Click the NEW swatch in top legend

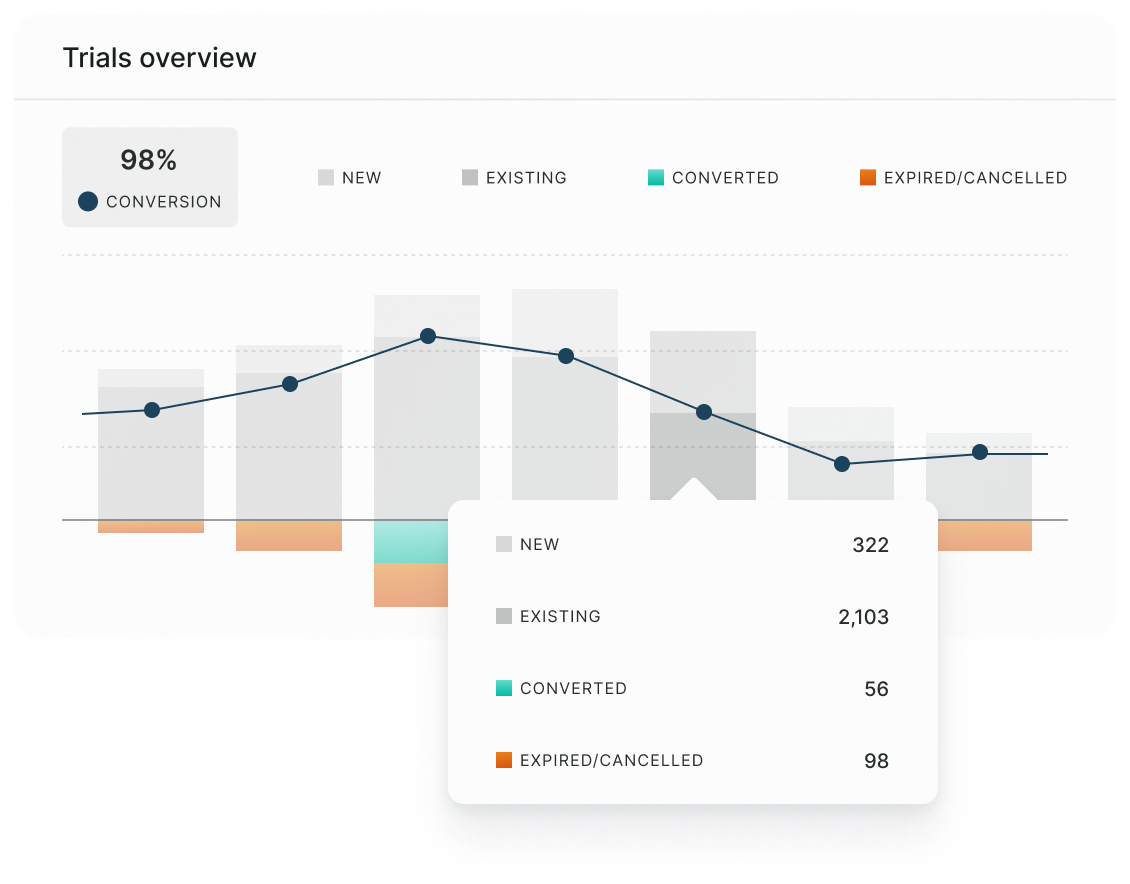326,178
